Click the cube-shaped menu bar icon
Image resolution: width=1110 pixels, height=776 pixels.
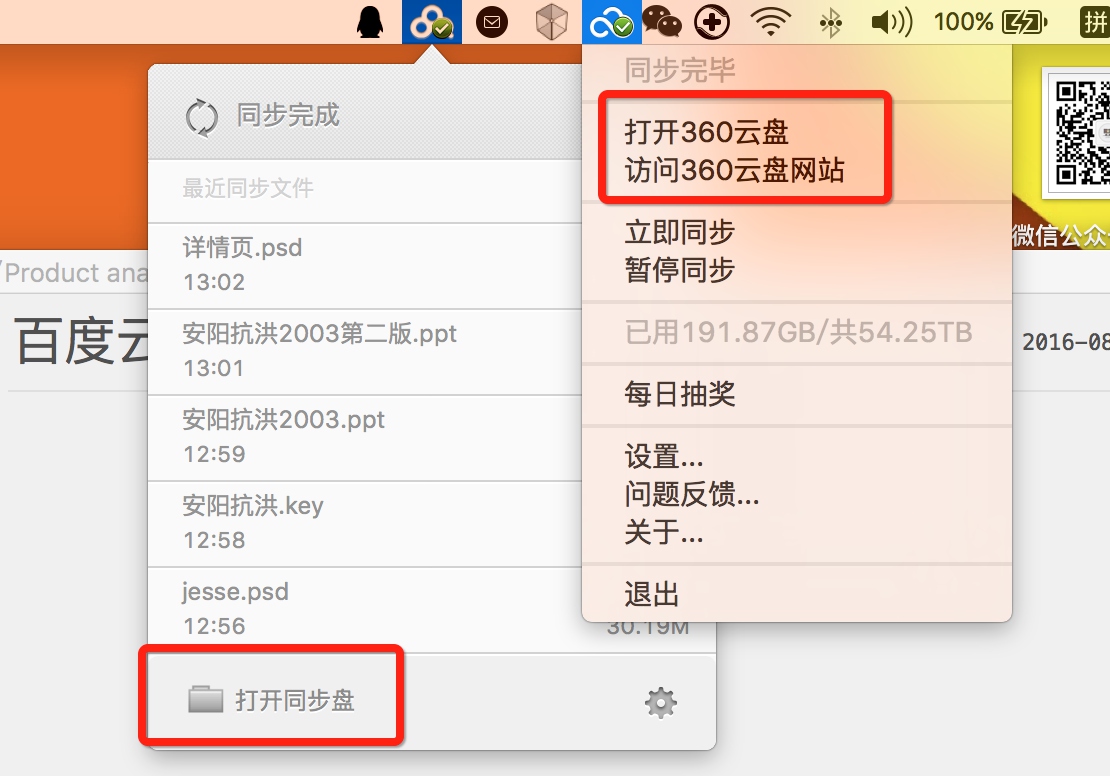[551, 22]
